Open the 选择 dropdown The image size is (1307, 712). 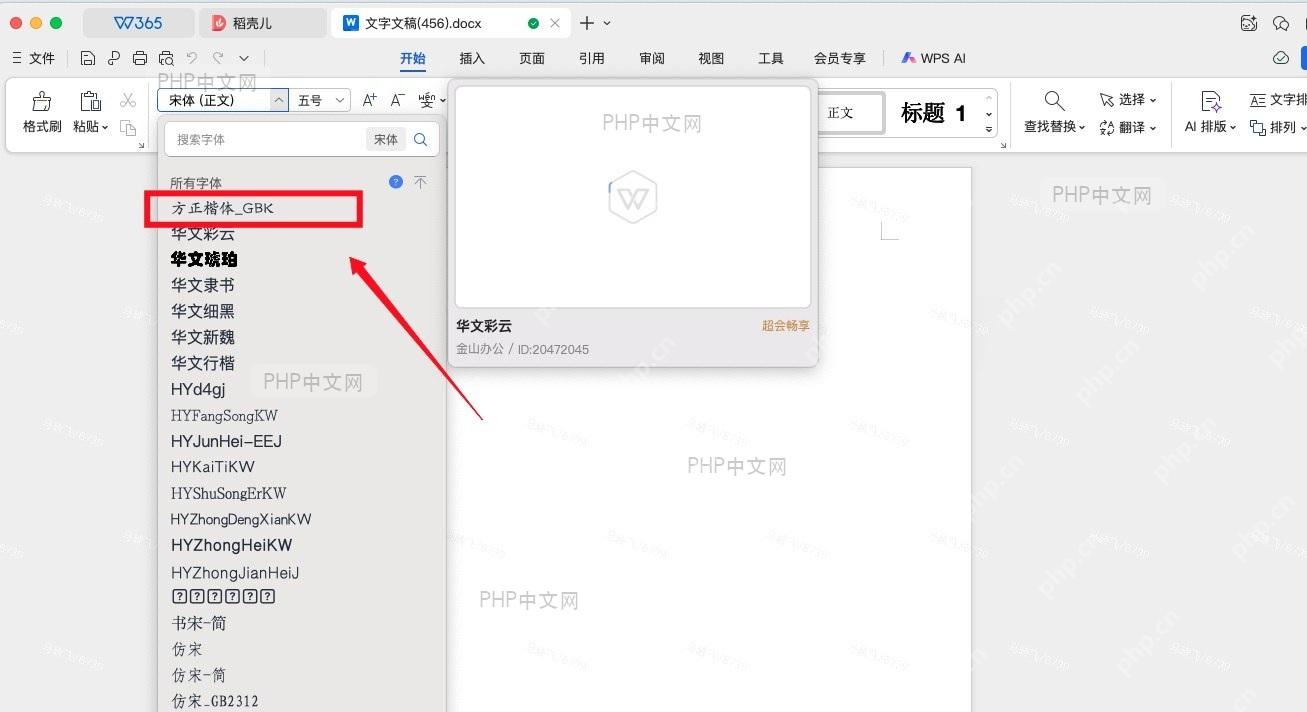[x=1153, y=100]
